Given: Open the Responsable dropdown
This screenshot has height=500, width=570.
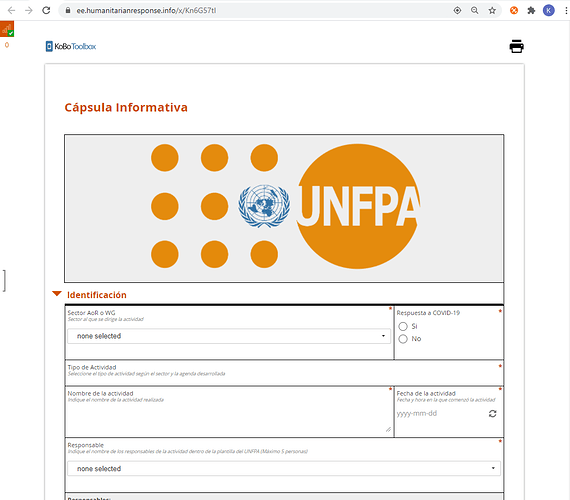Looking at the screenshot, I should [x=284, y=468].
